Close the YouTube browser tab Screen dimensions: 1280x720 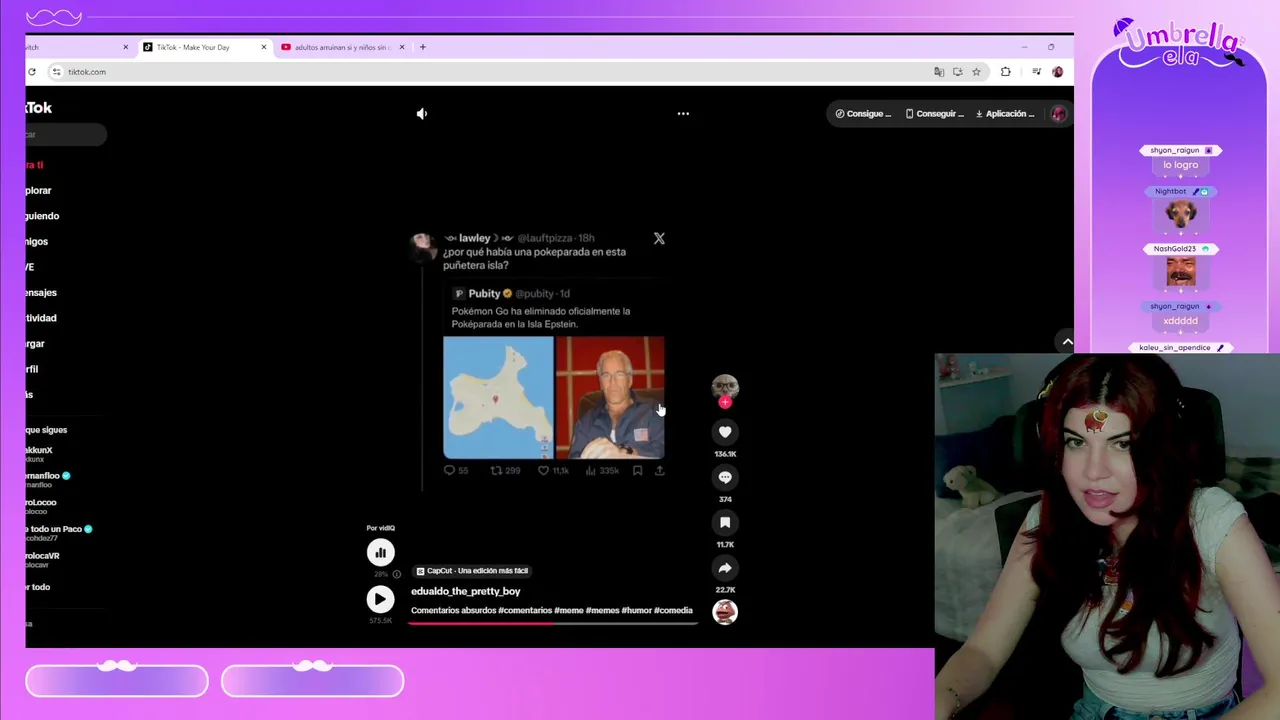(x=402, y=47)
